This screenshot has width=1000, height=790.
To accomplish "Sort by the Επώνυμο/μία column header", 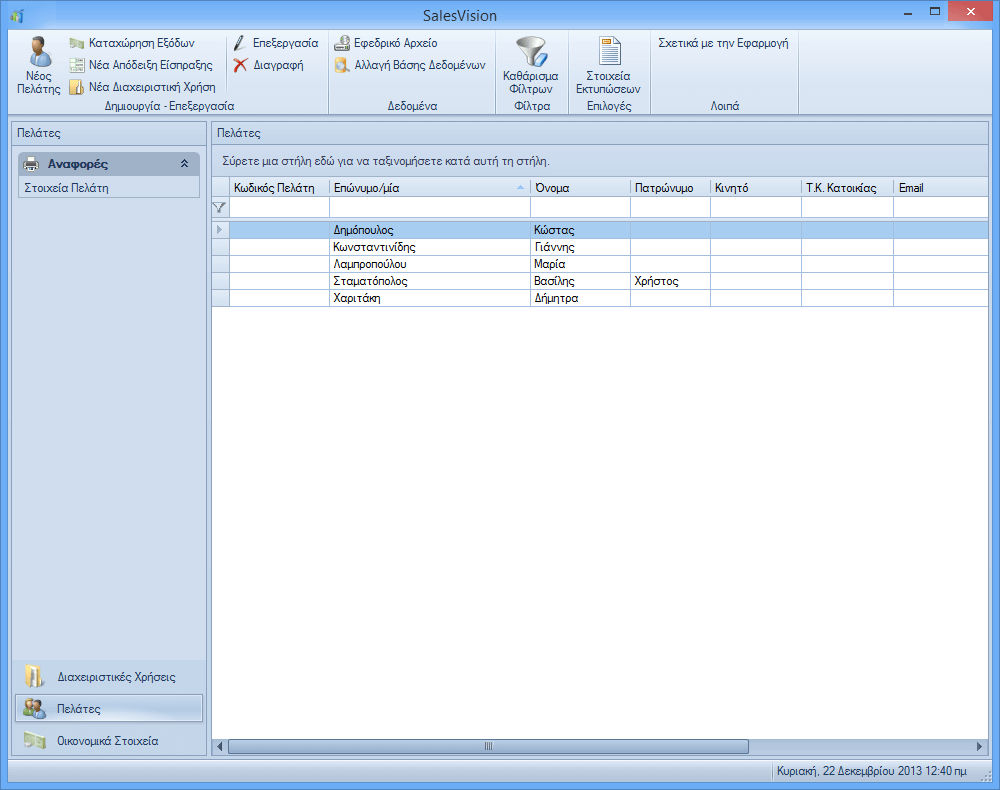I will click(428, 187).
